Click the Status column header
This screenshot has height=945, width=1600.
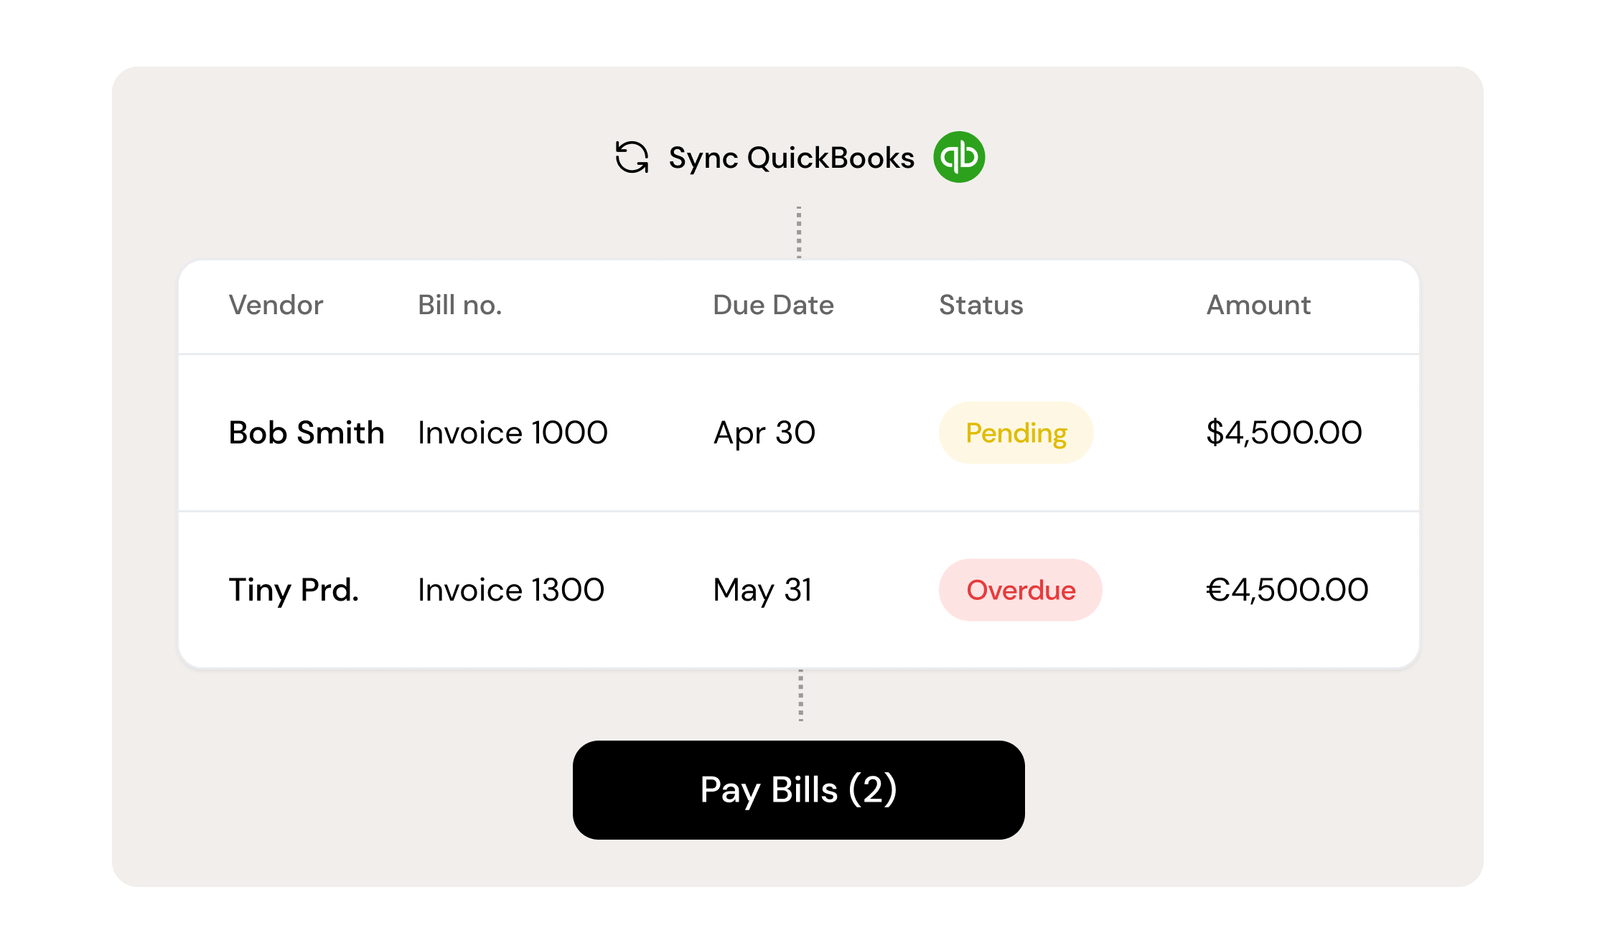981,305
